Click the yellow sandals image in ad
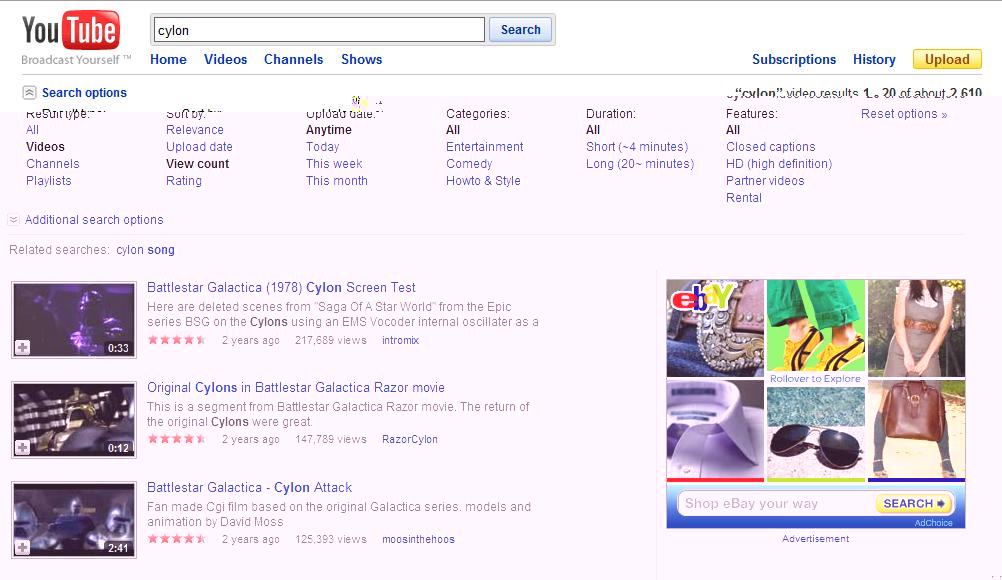Screen dimensions: 1002x580 coord(815,325)
